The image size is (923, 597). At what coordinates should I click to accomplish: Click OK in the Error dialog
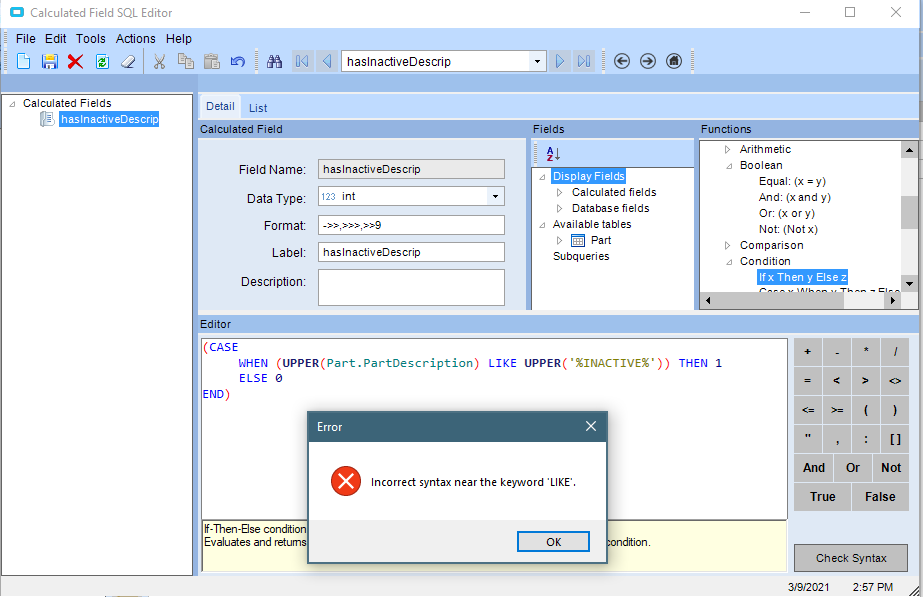(553, 542)
